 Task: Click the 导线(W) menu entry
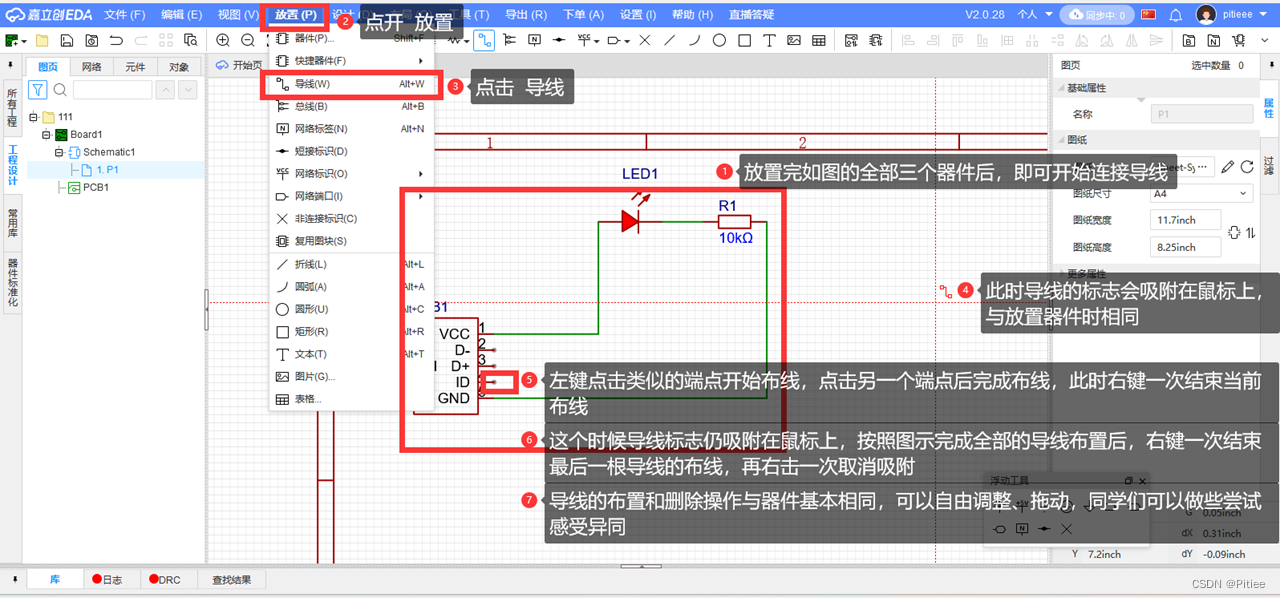point(351,84)
